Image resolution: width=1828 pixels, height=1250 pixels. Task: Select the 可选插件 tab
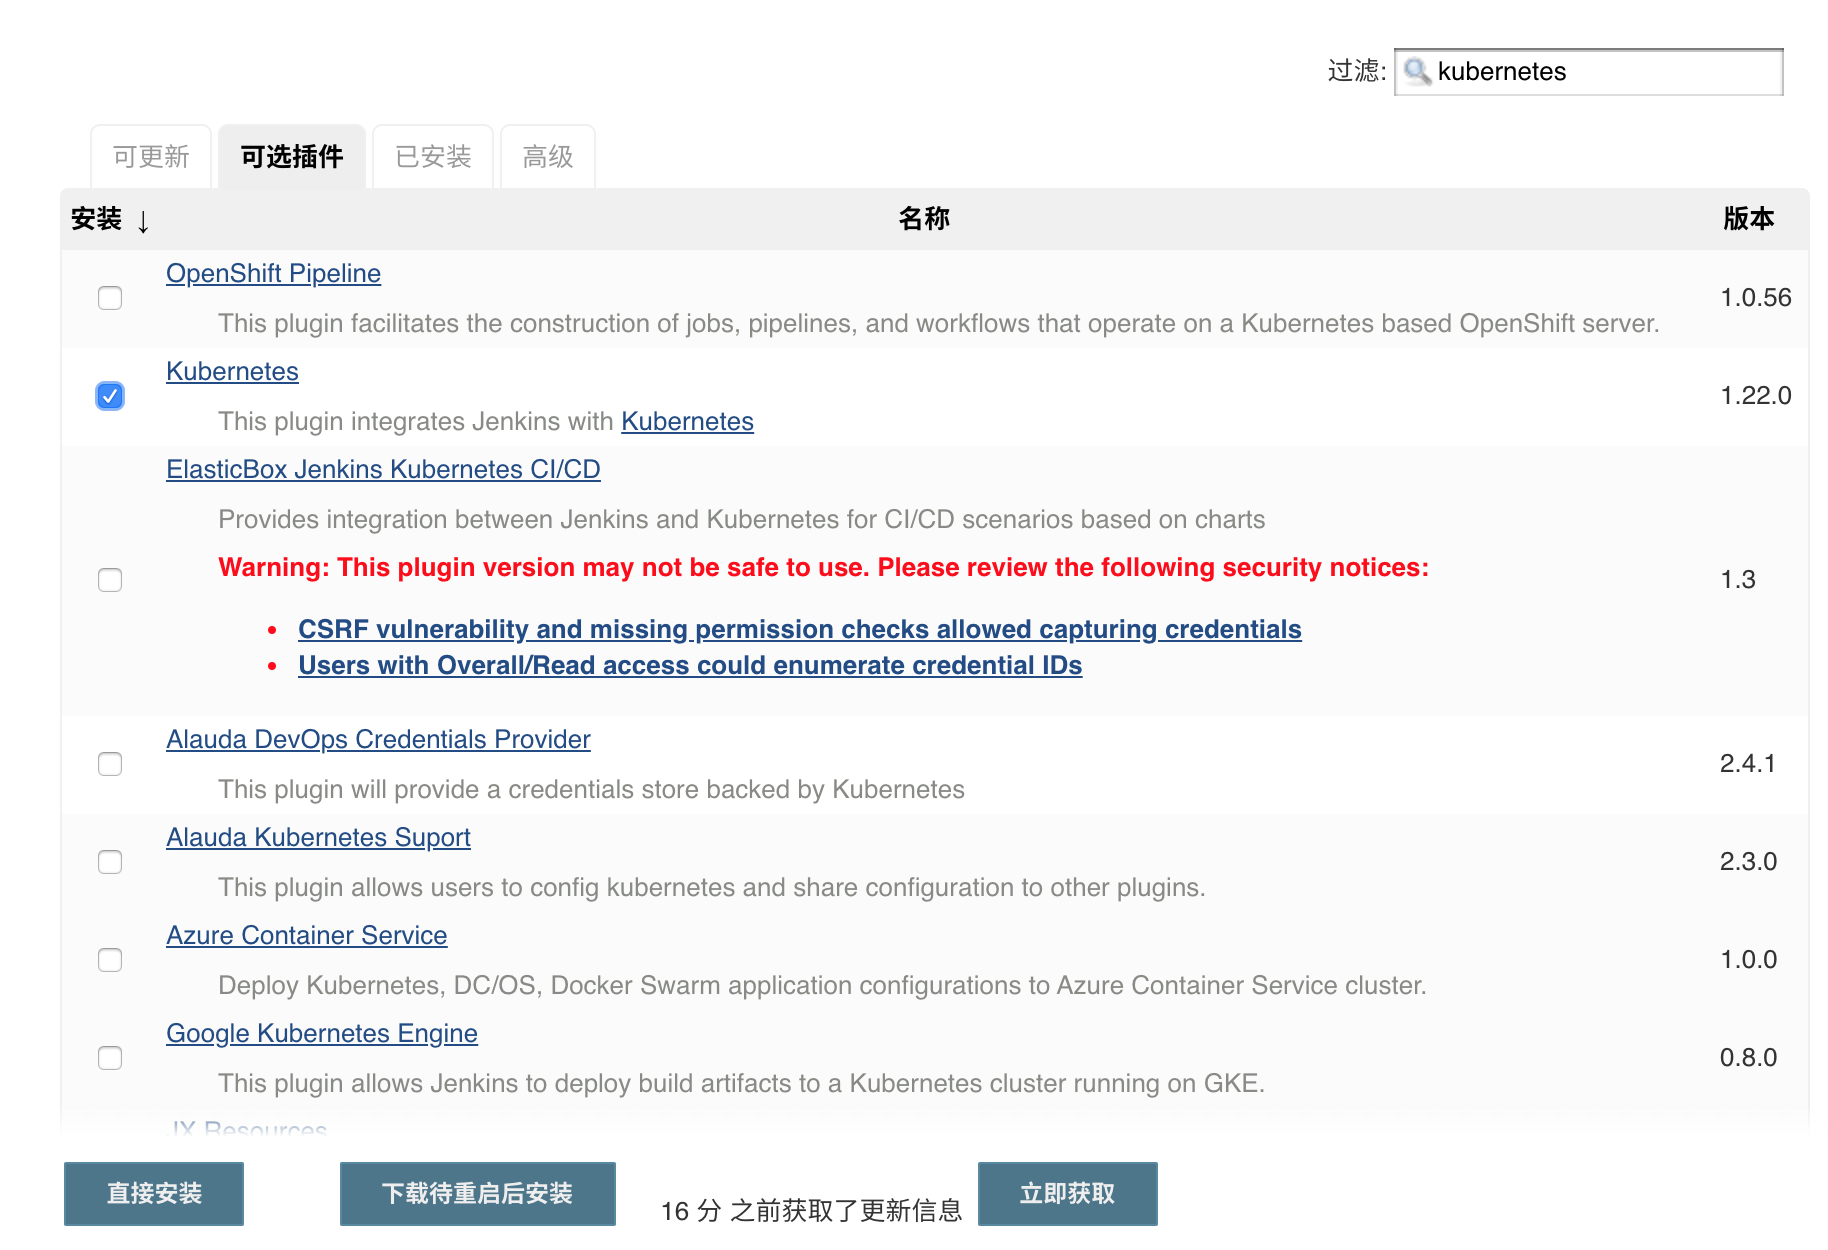(x=292, y=157)
